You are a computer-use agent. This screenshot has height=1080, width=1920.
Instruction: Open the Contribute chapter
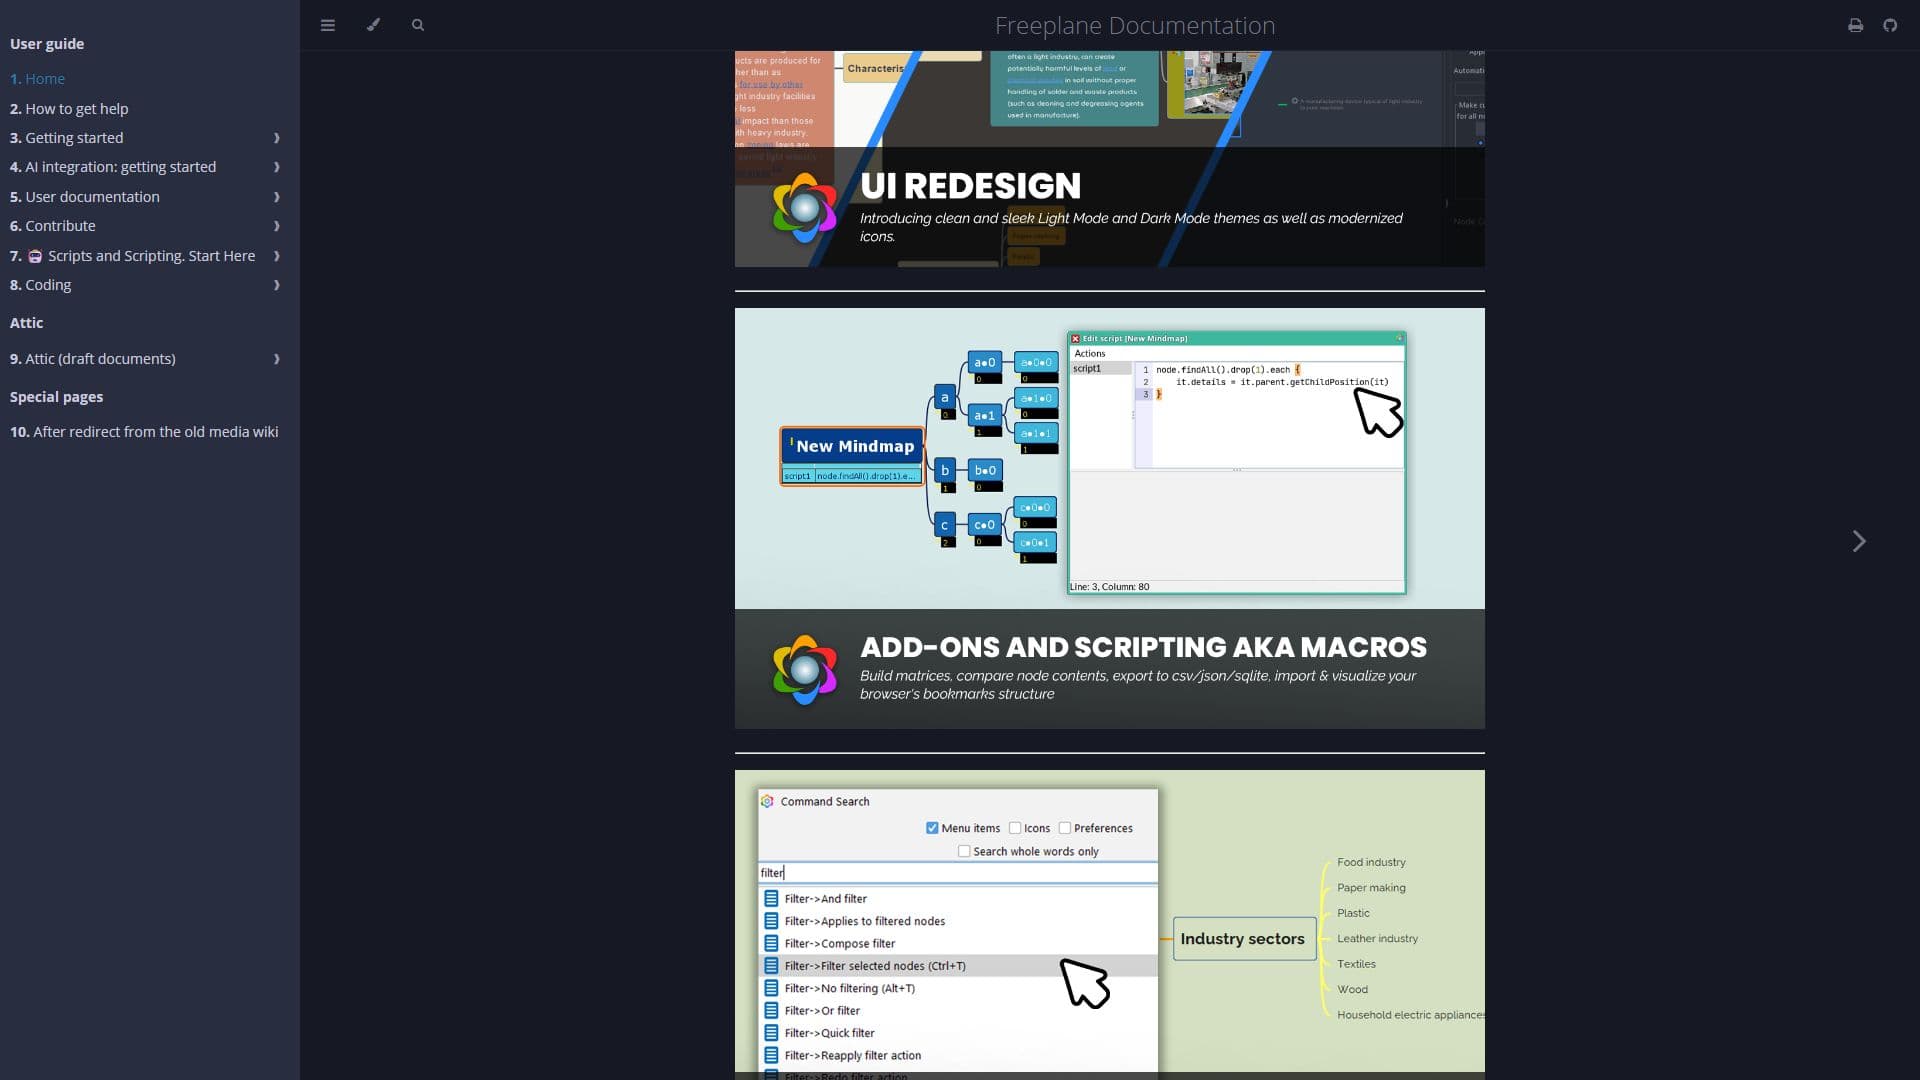(x=53, y=226)
